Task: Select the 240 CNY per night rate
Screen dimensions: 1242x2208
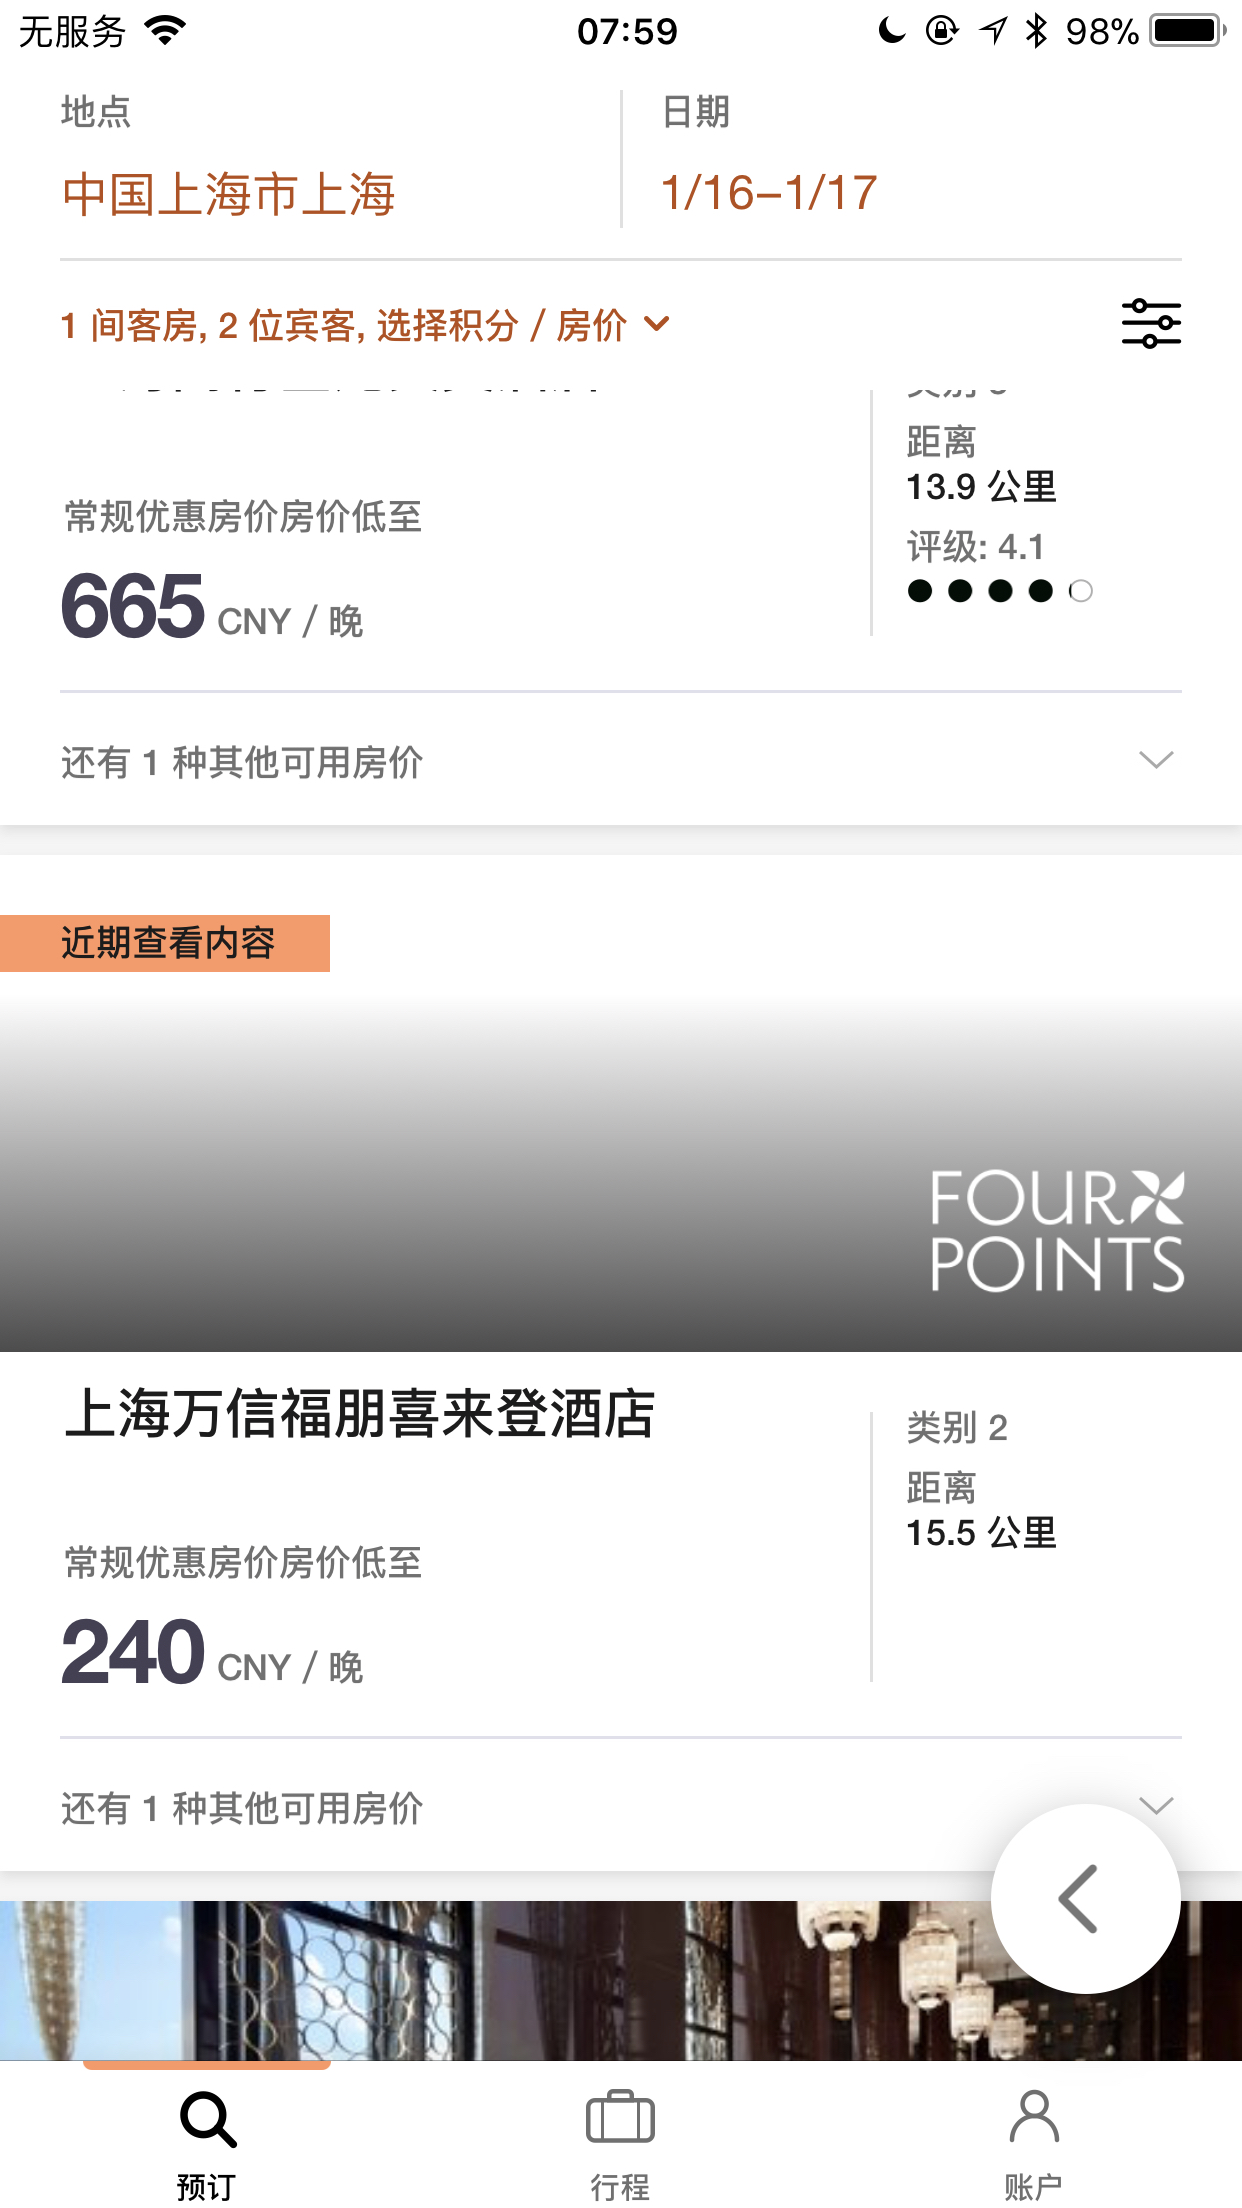Action: [x=212, y=1652]
